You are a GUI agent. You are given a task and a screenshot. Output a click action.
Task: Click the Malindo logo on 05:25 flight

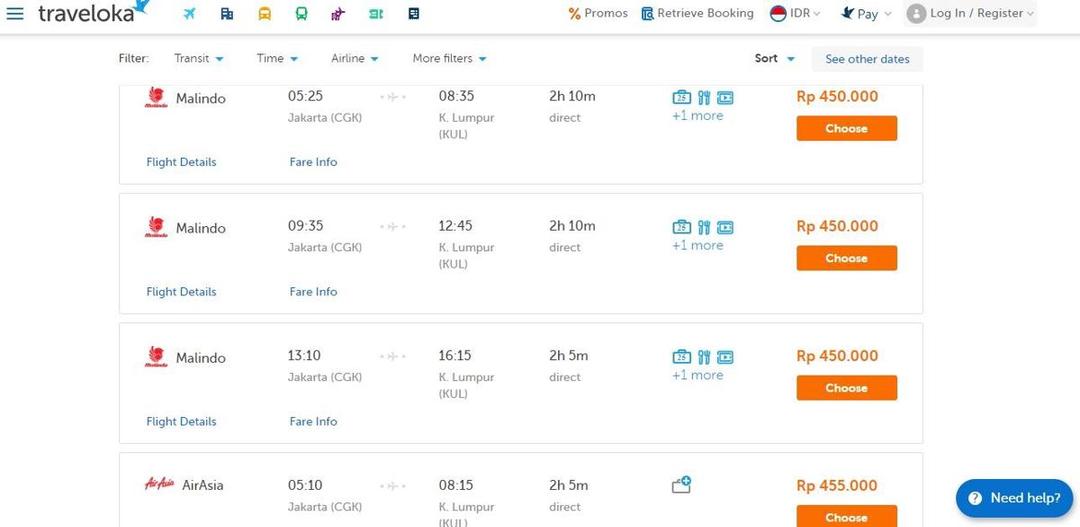tap(156, 98)
